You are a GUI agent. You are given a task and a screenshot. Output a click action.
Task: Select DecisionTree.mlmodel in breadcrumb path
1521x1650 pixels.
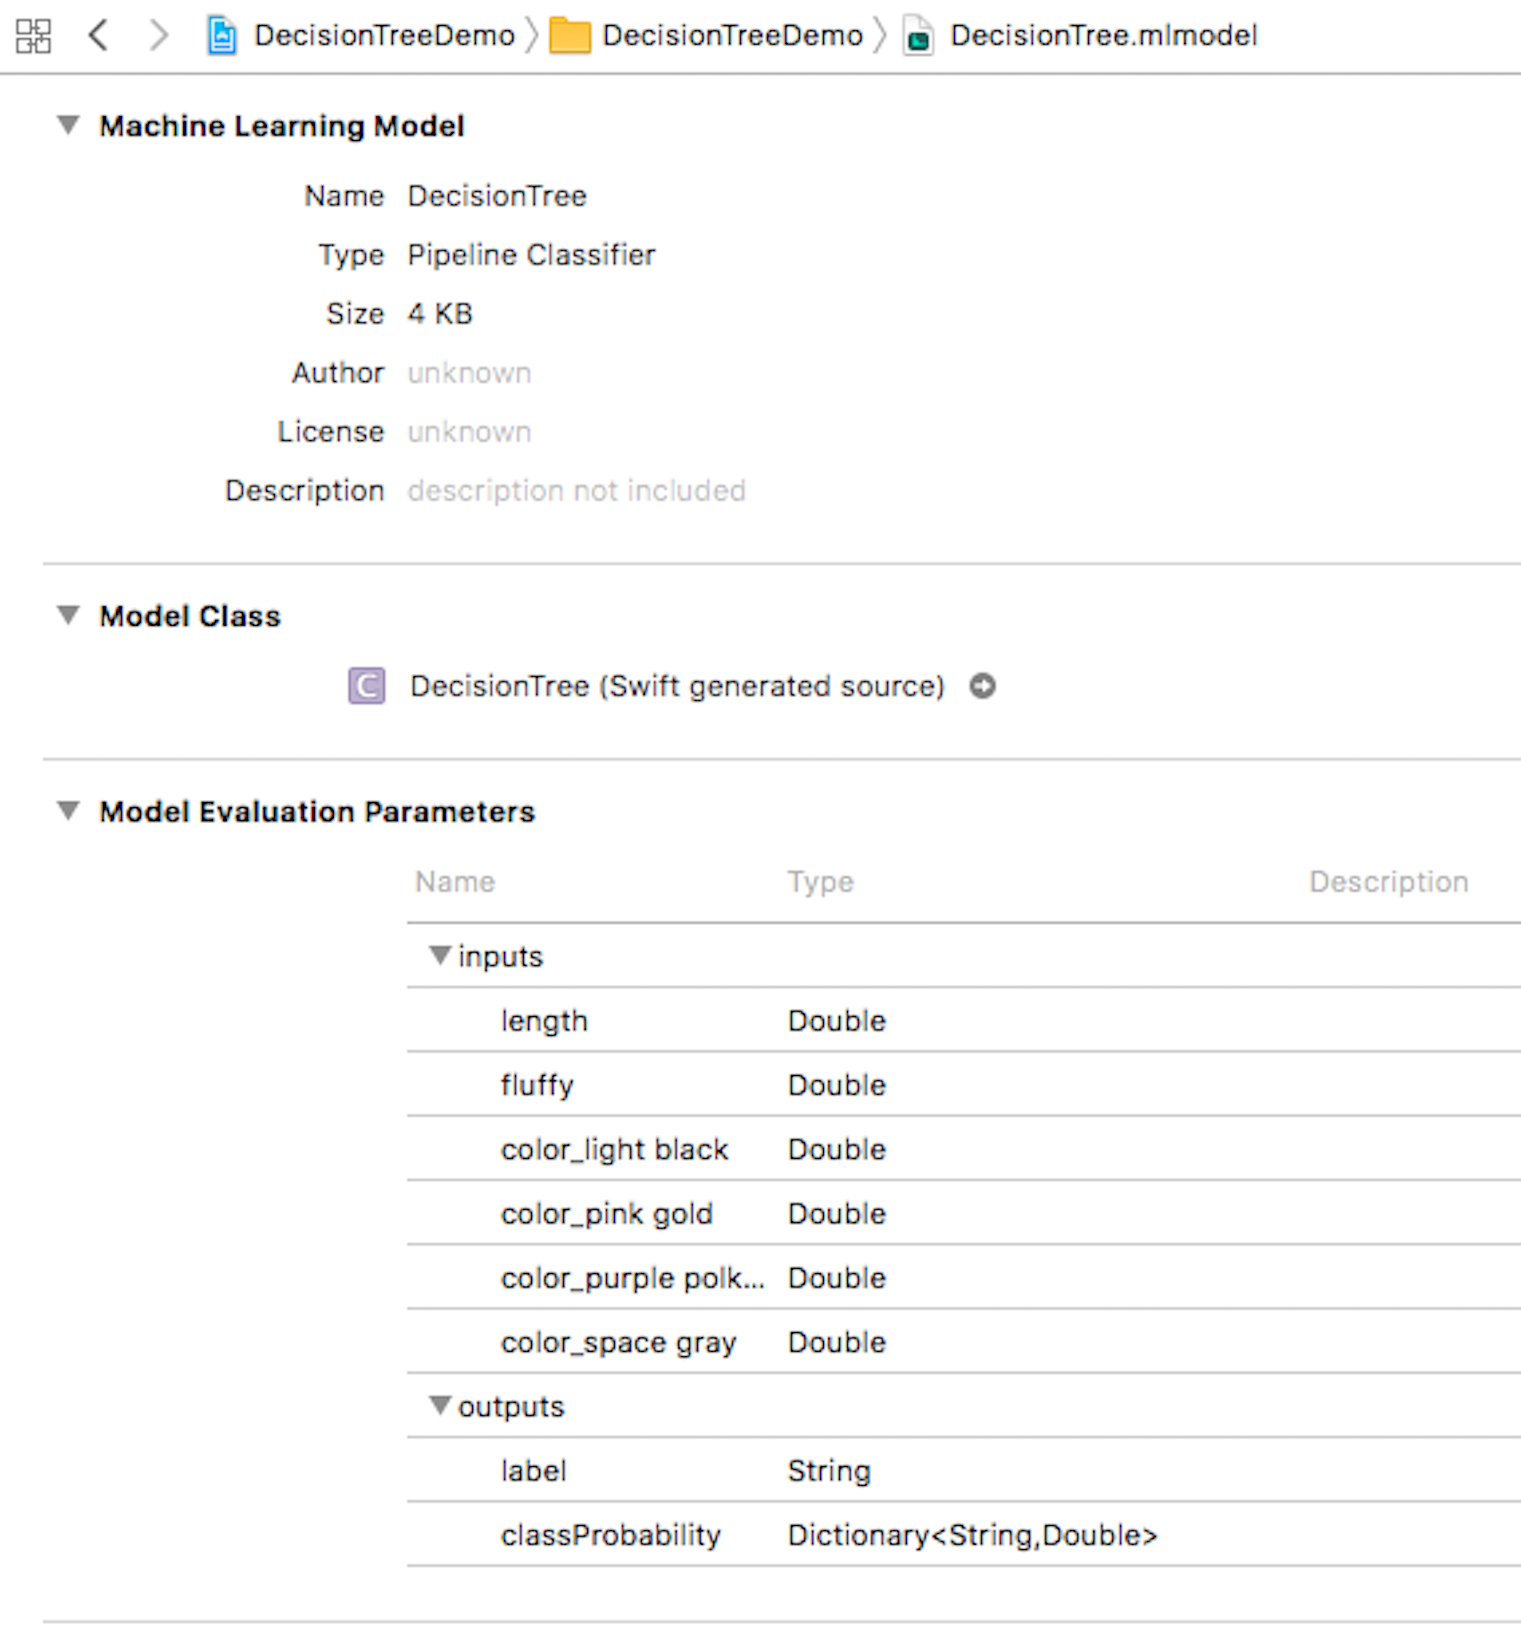(1103, 36)
